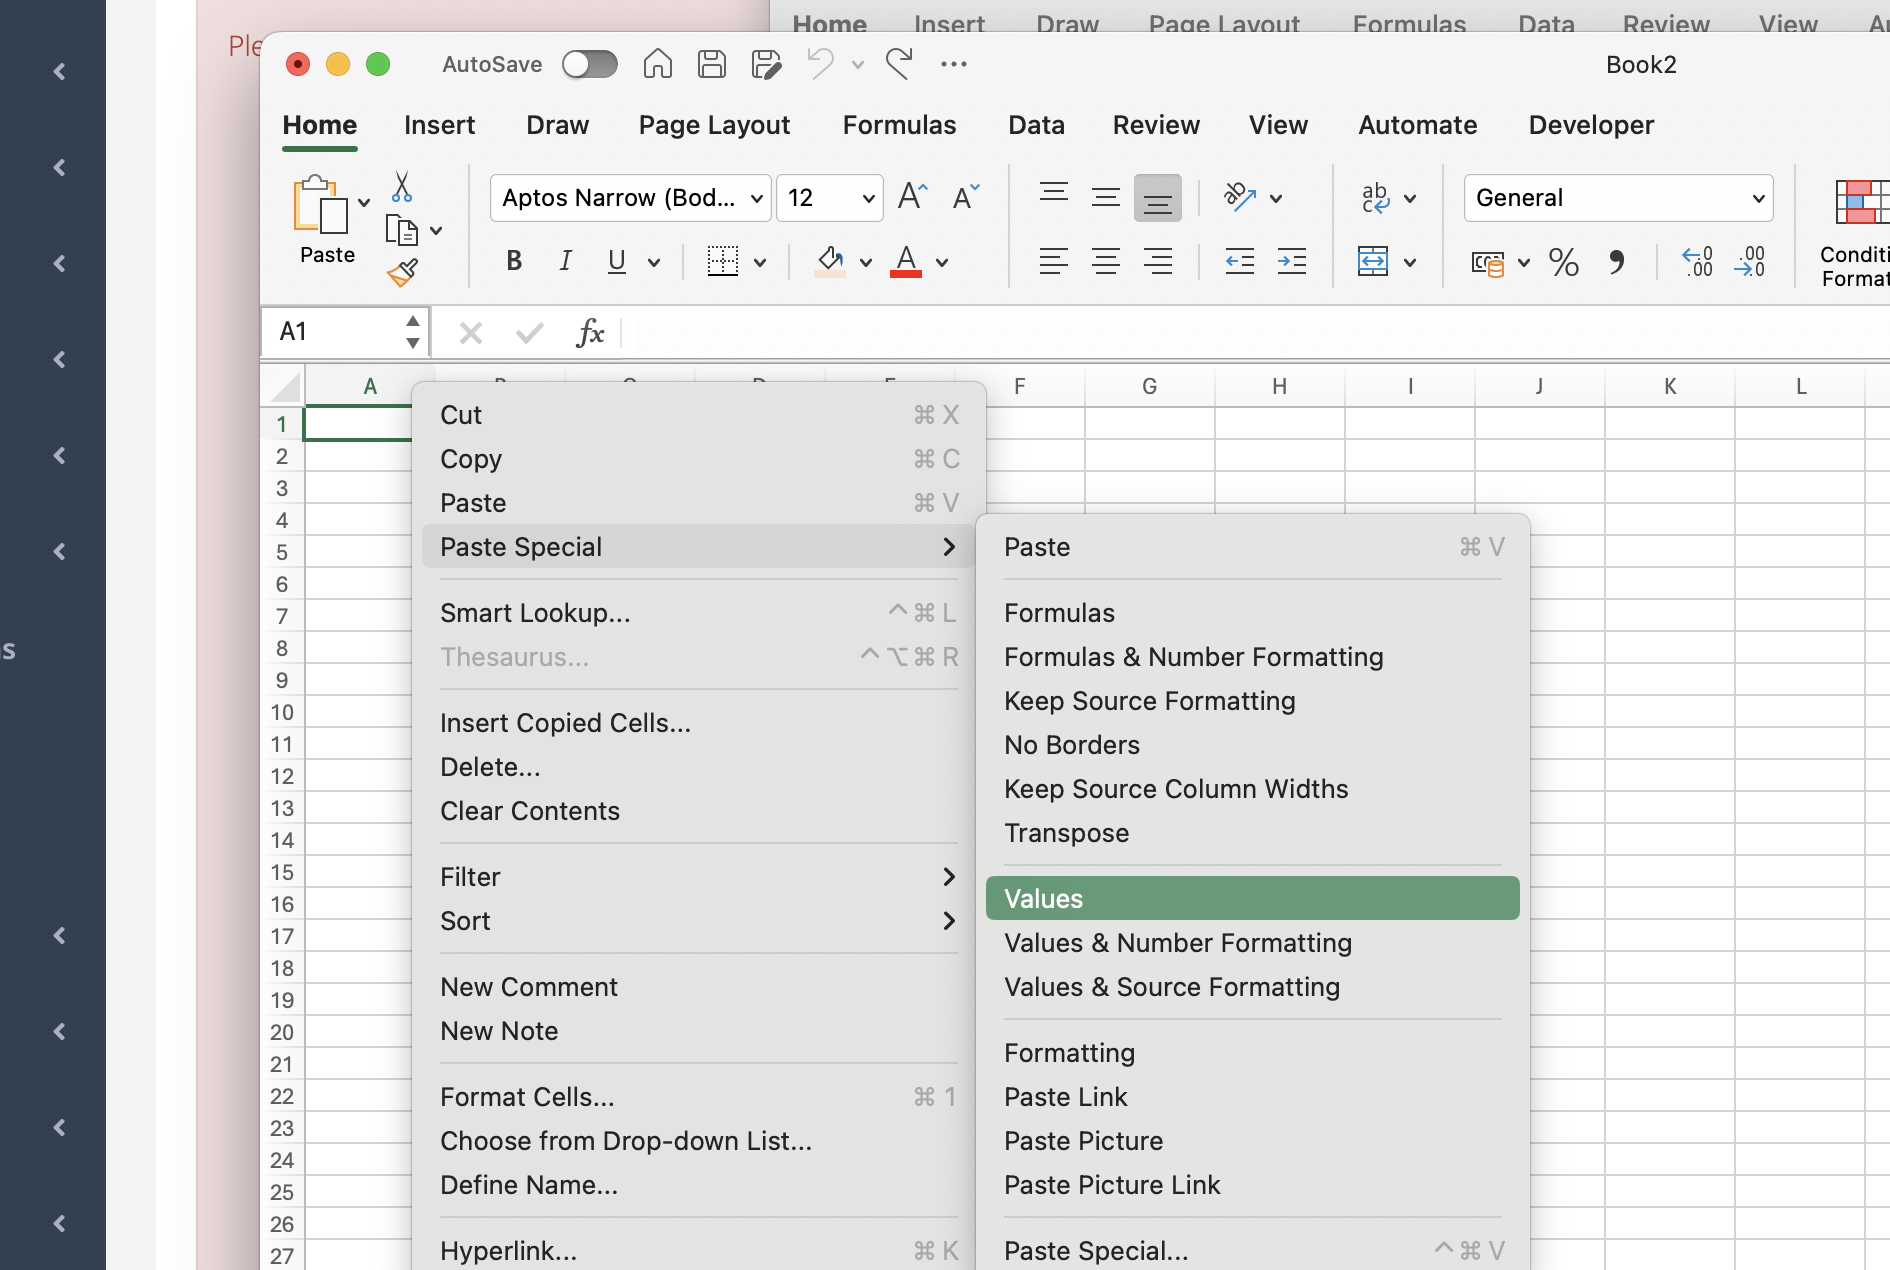Click the Redo arrow icon

coord(898,64)
